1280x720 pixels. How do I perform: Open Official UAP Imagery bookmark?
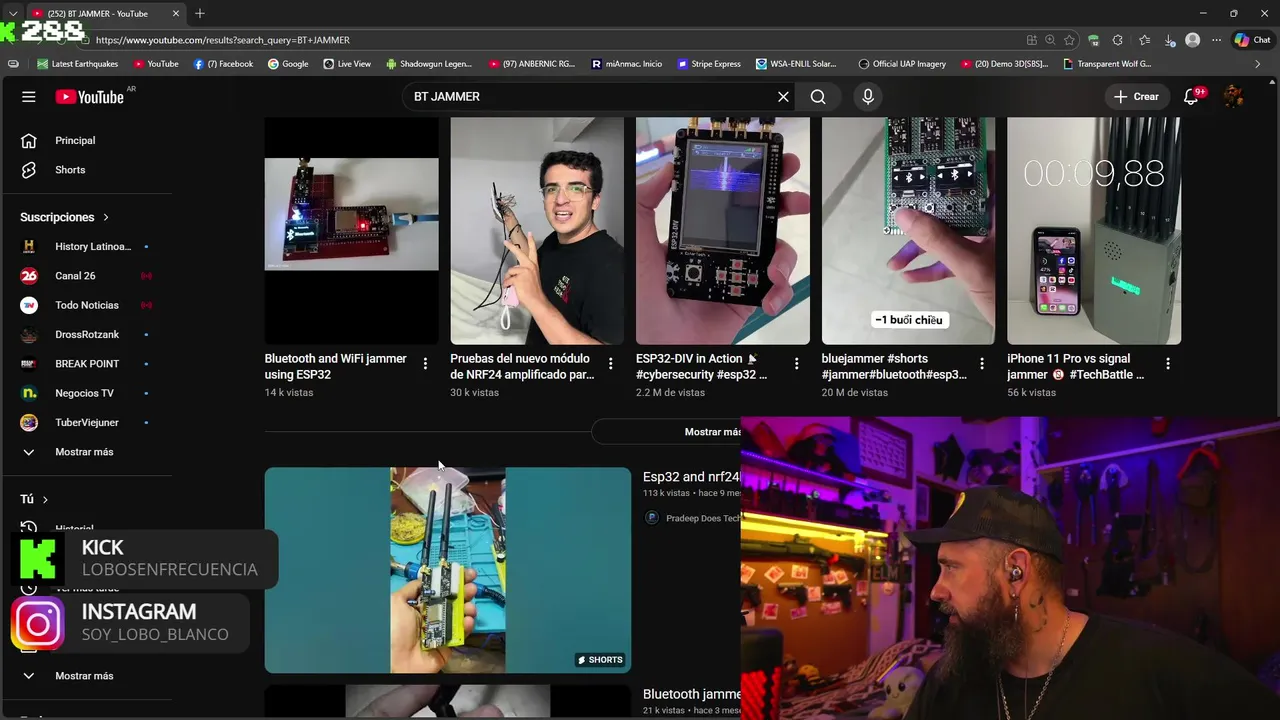click(902, 64)
